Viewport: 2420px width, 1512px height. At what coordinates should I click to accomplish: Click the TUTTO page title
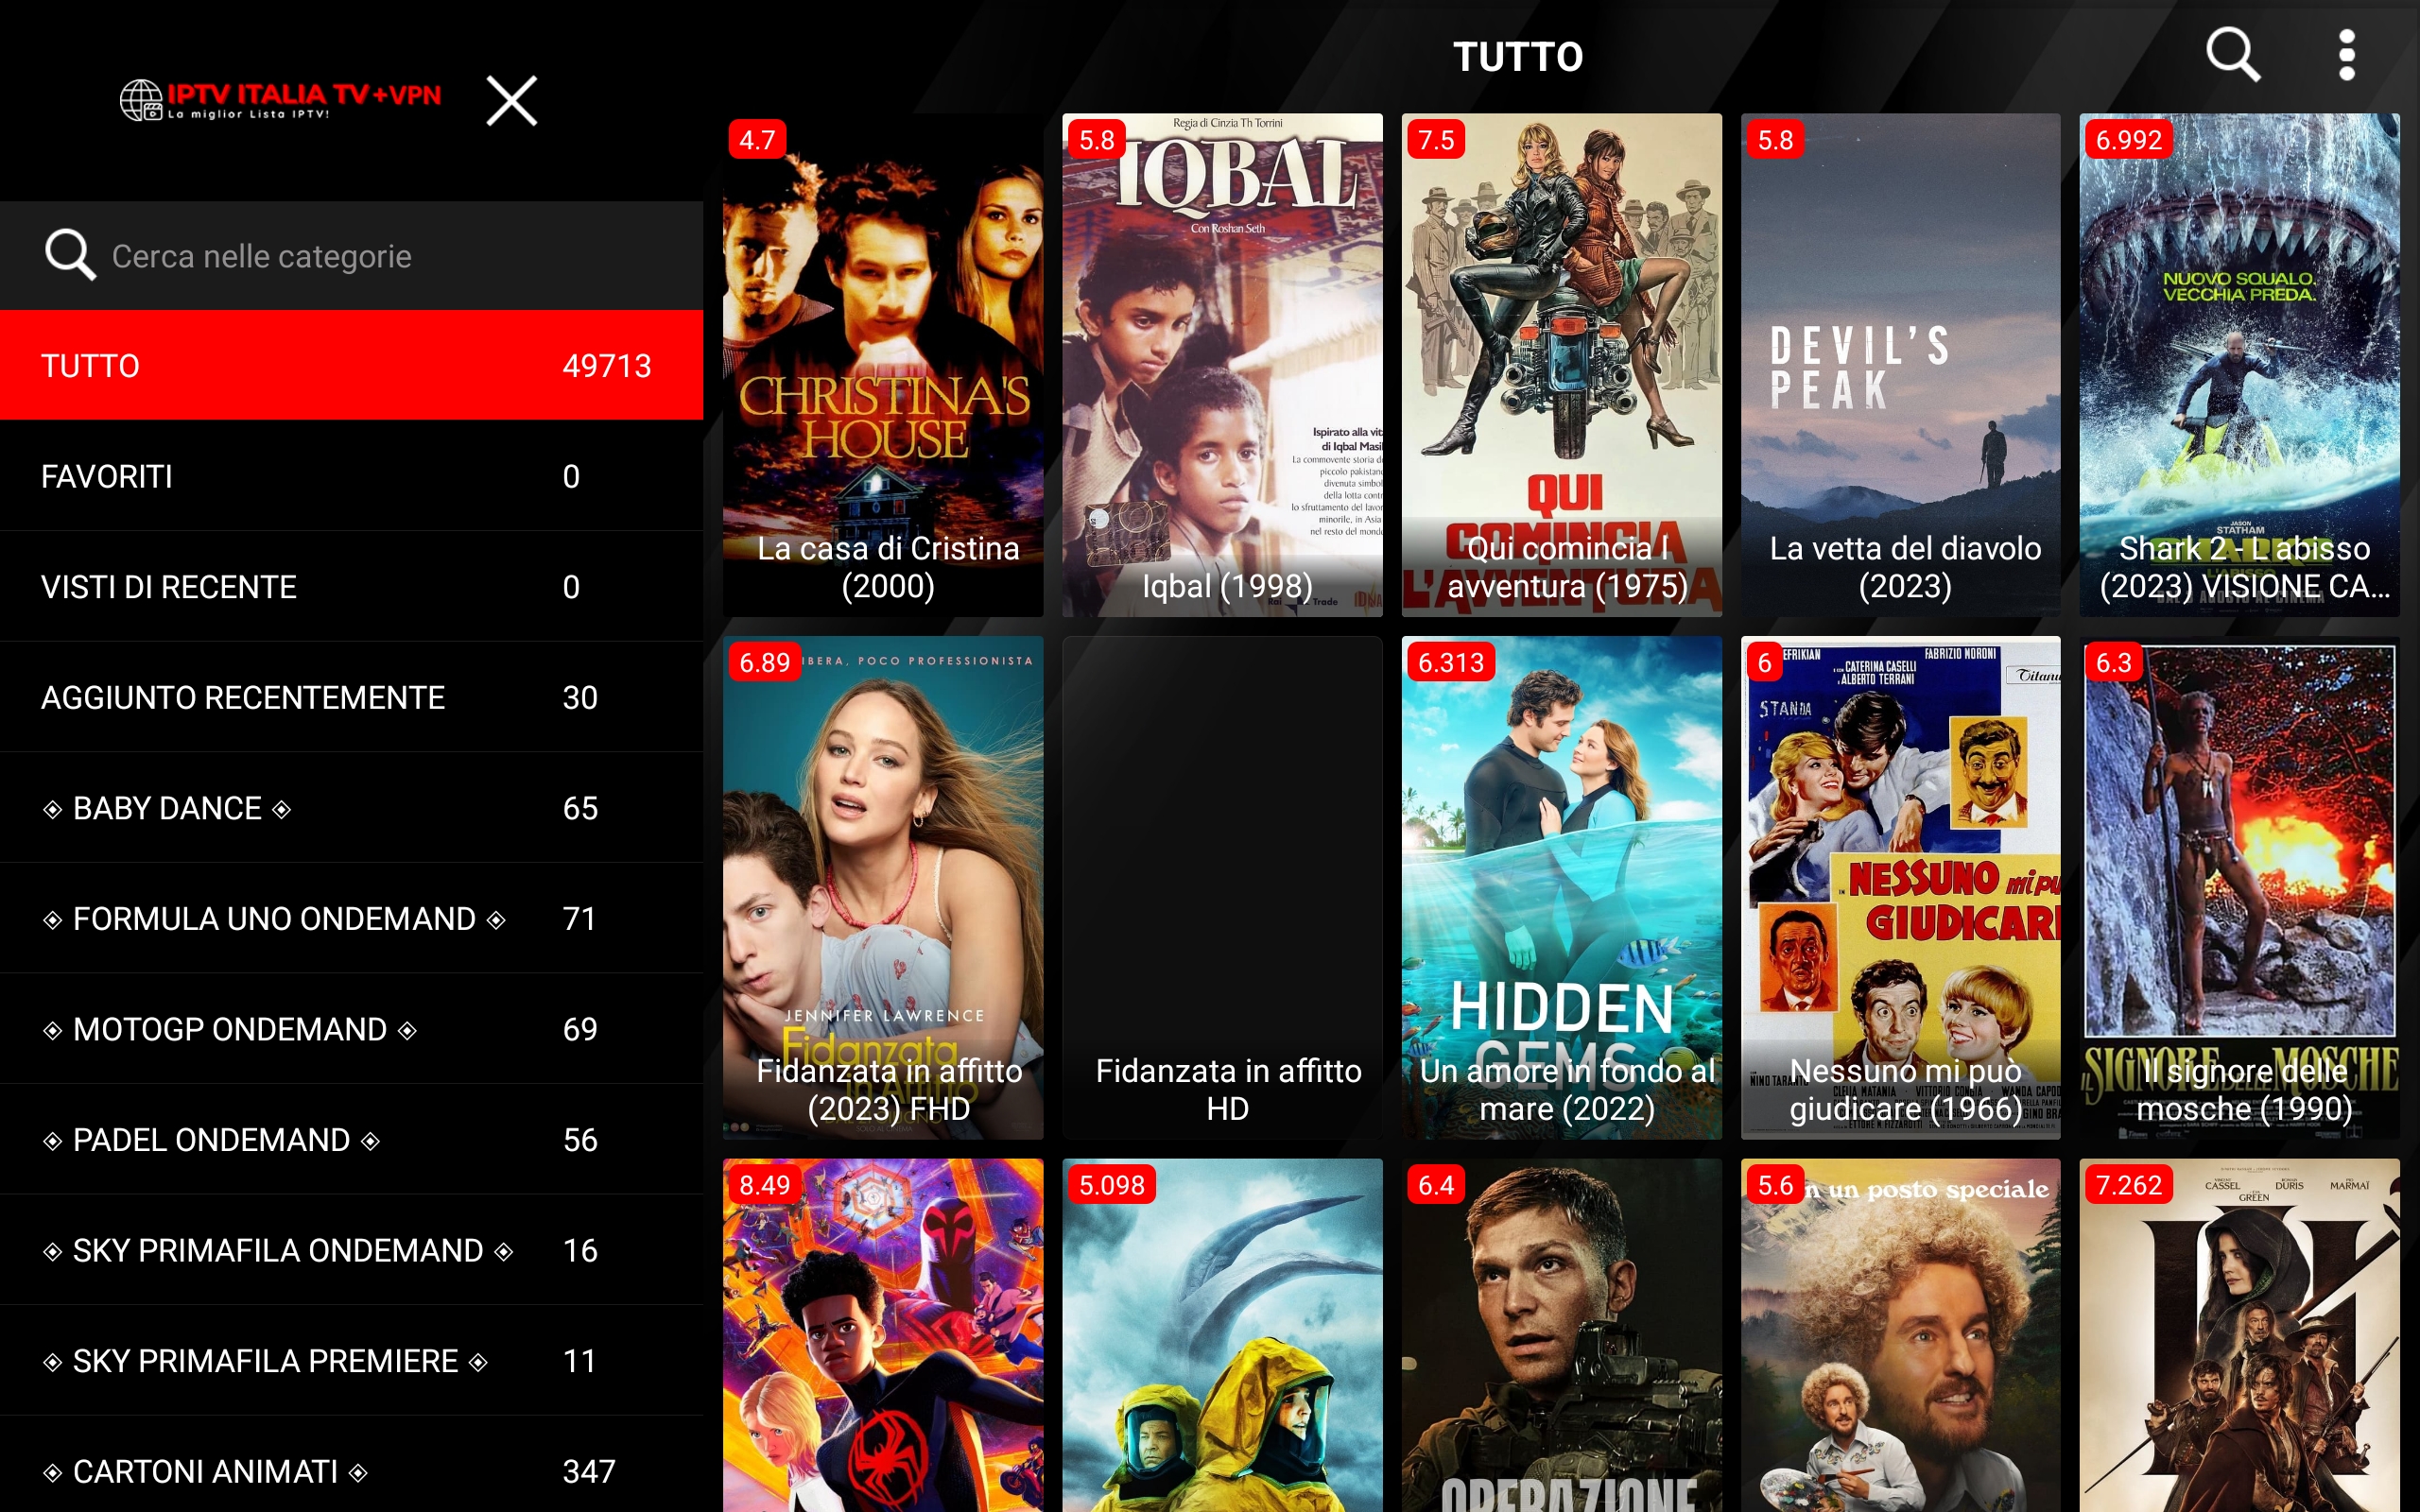(1518, 57)
